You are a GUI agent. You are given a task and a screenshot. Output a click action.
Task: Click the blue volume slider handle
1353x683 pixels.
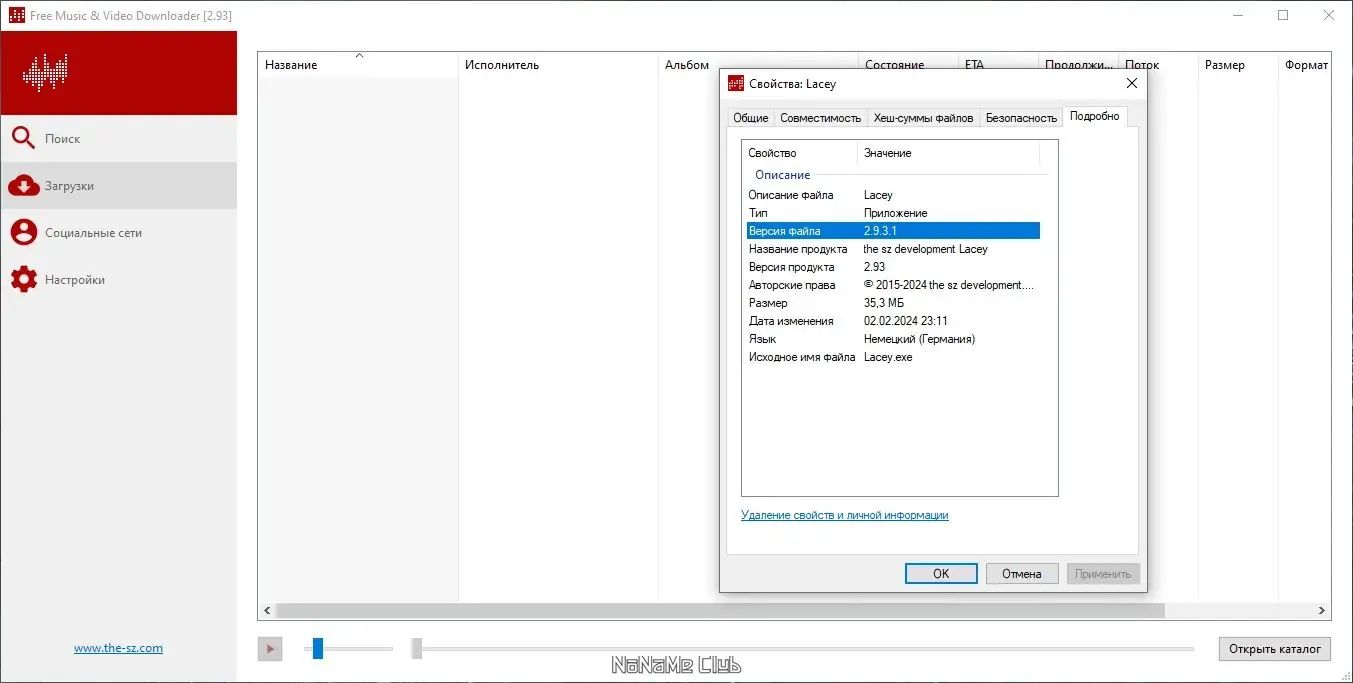coord(318,649)
